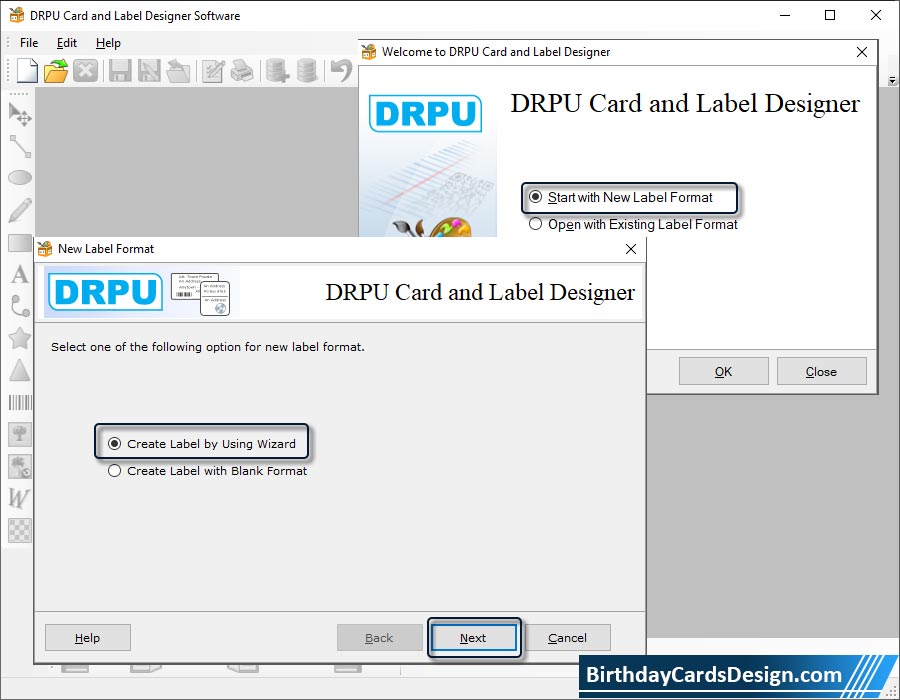Click Close in the Welcome dialog
Screen dimensions: 900x700
click(821, 371)
